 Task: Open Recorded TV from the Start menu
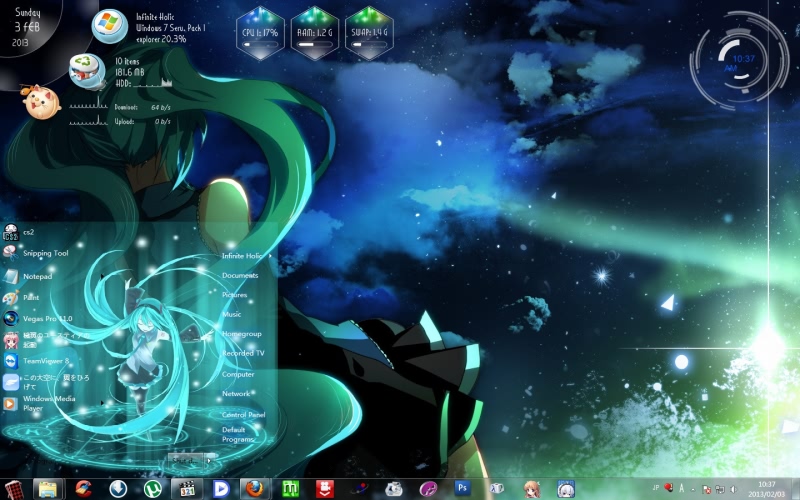tap(243, 353)
